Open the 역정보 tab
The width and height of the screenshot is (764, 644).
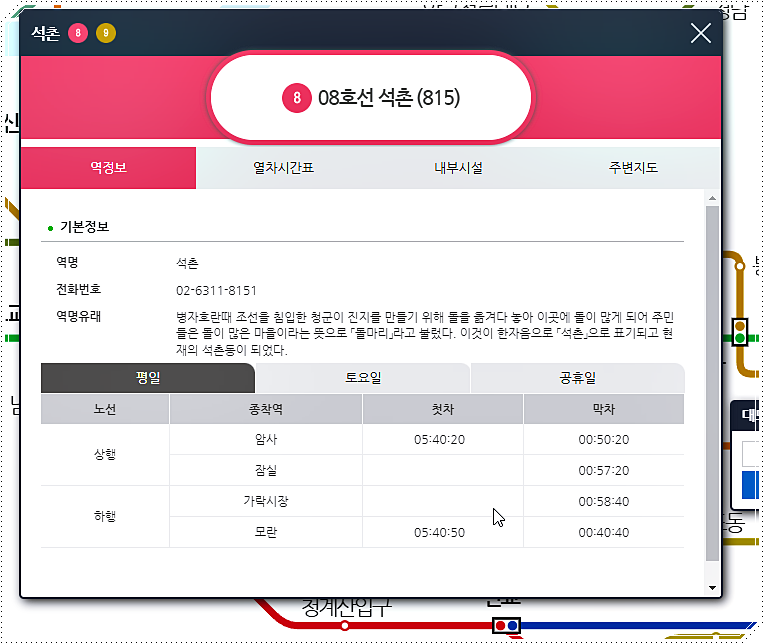[x=108, y=168]
